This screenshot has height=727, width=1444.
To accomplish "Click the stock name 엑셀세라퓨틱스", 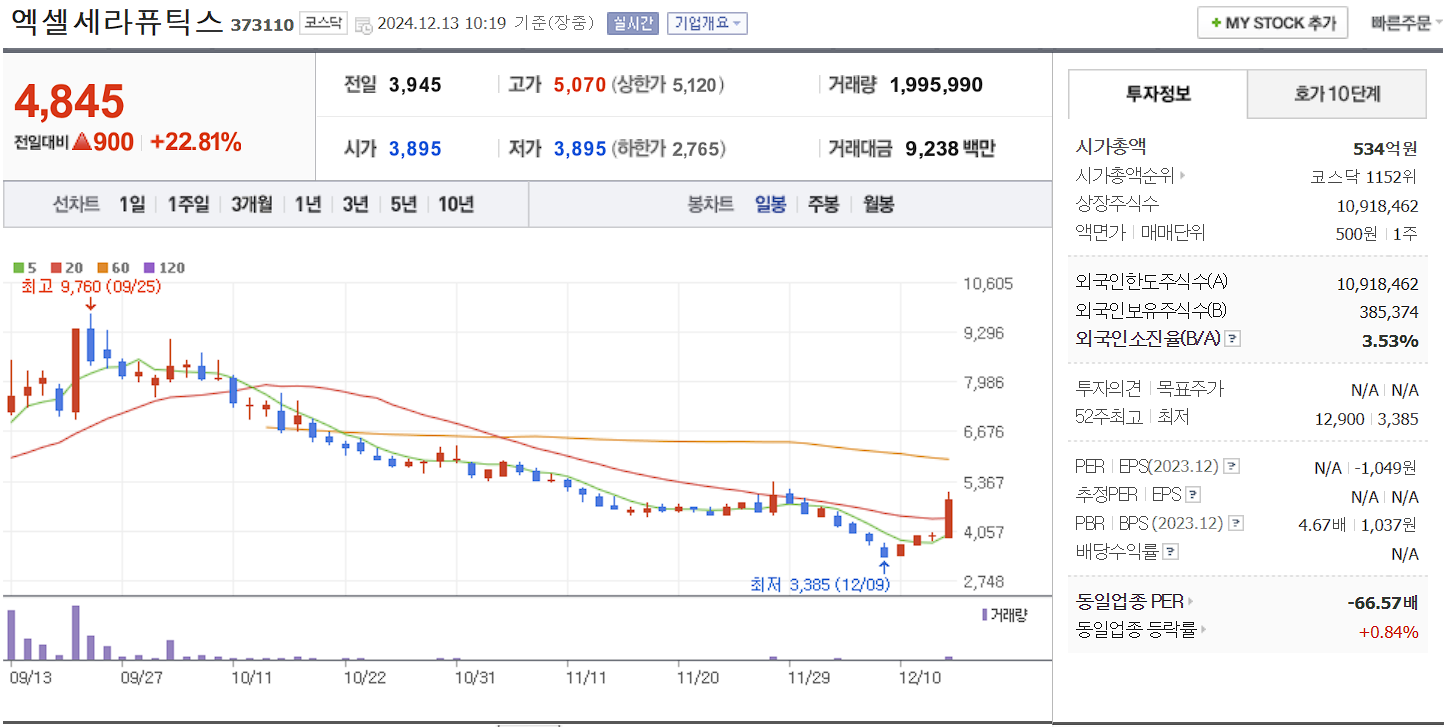I will pos(117,22).
